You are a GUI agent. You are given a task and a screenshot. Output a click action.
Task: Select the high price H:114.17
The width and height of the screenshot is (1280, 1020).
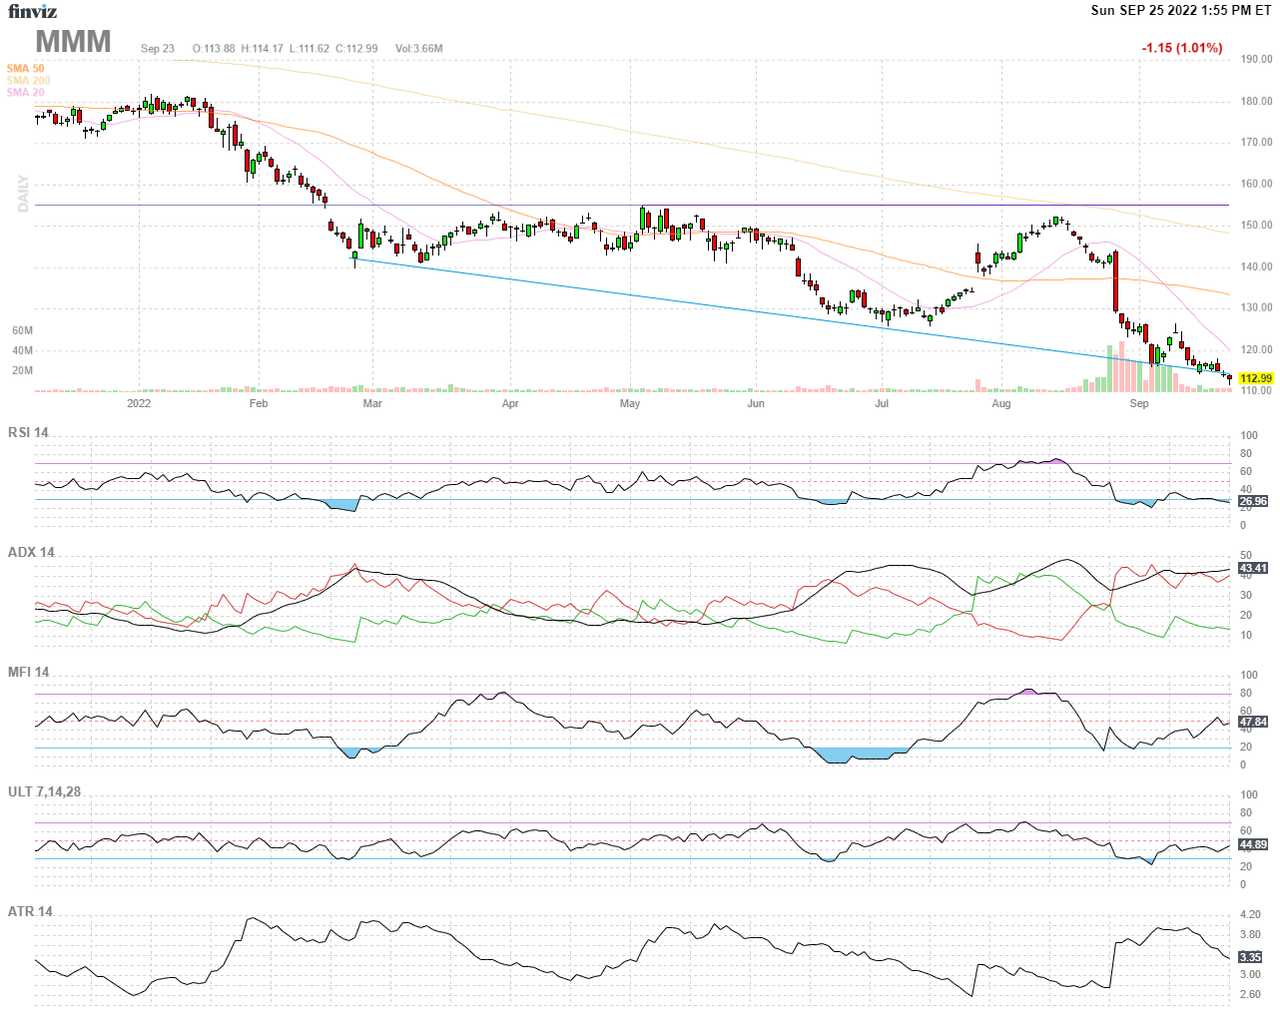pyautogui.click(x=262, y=48)
